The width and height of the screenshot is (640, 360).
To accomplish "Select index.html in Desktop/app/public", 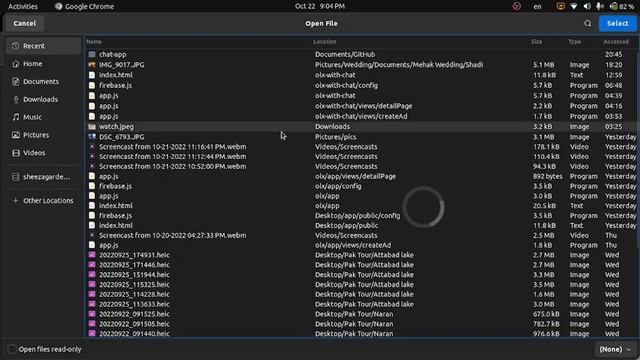I will coord(361,225).
